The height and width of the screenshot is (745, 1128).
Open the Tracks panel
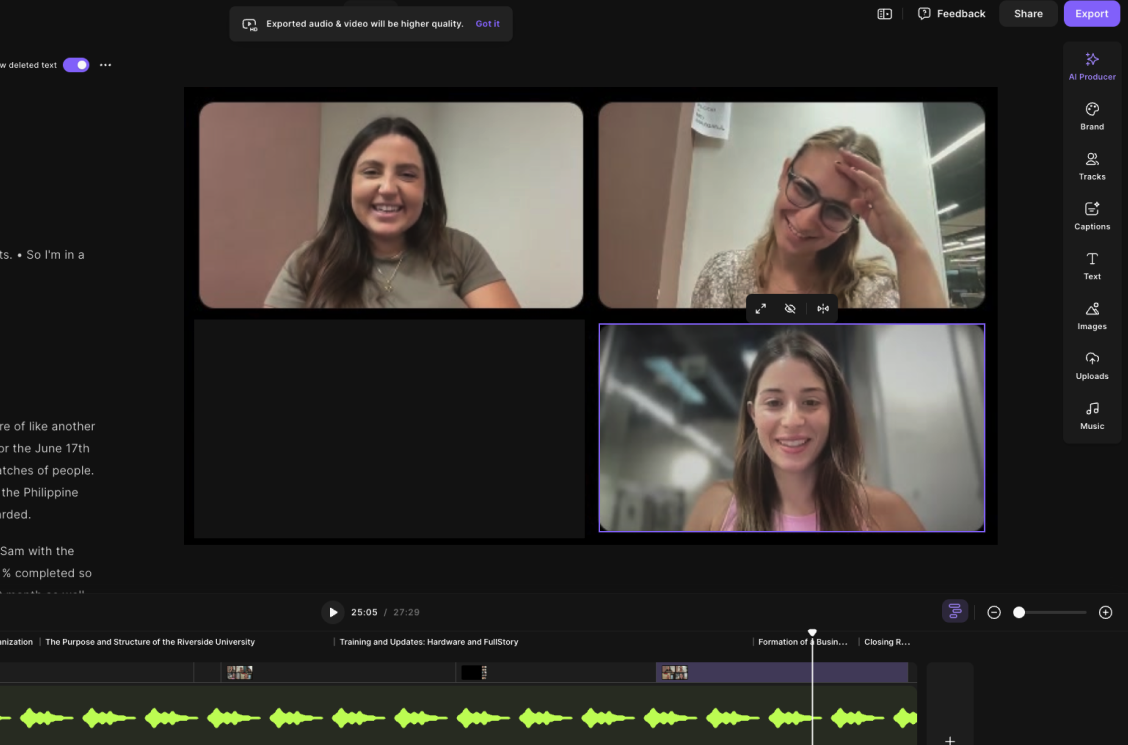click(x=1092, y=166)
